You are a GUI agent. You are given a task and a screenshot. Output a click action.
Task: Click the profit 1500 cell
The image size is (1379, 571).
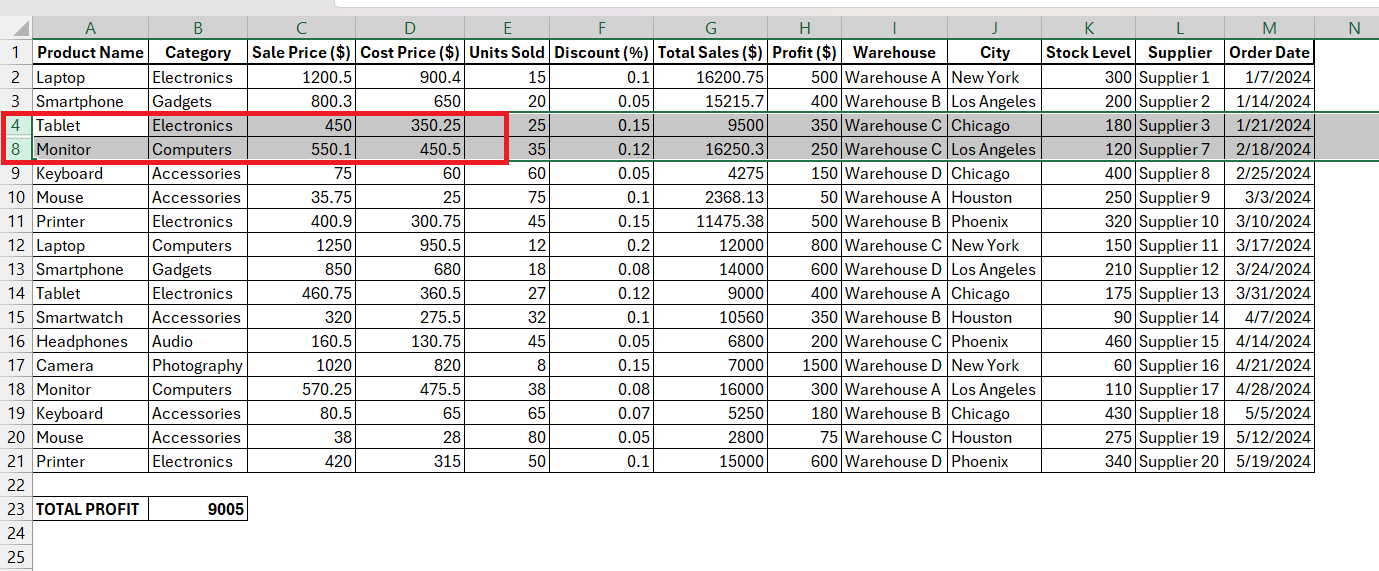point(804,365)
